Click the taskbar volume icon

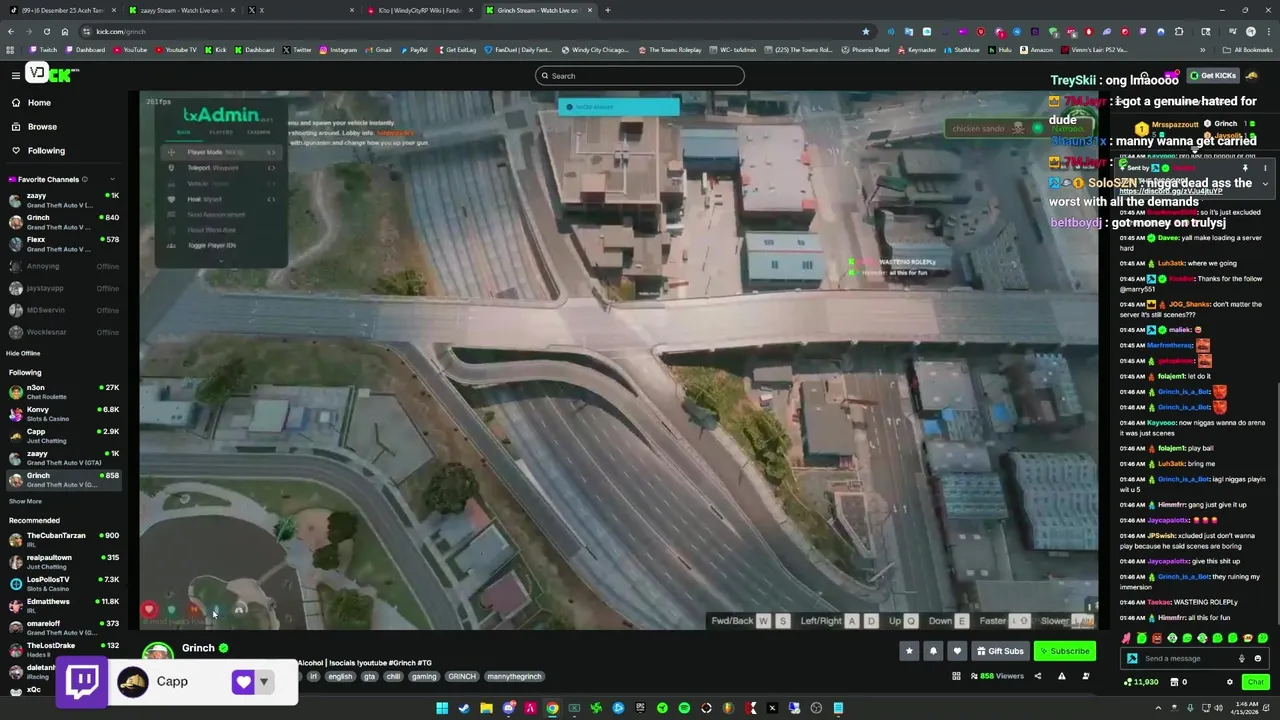(1217, 708)
